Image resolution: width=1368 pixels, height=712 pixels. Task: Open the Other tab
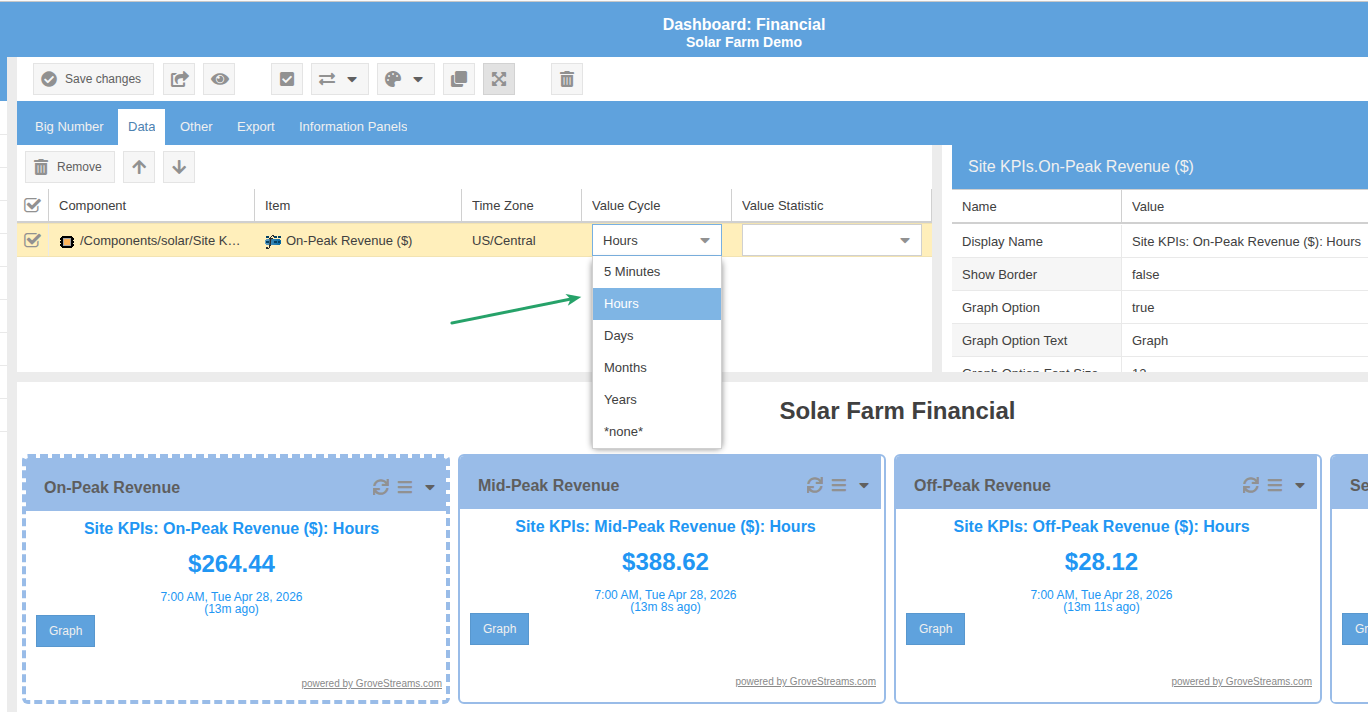coord(196,127)
